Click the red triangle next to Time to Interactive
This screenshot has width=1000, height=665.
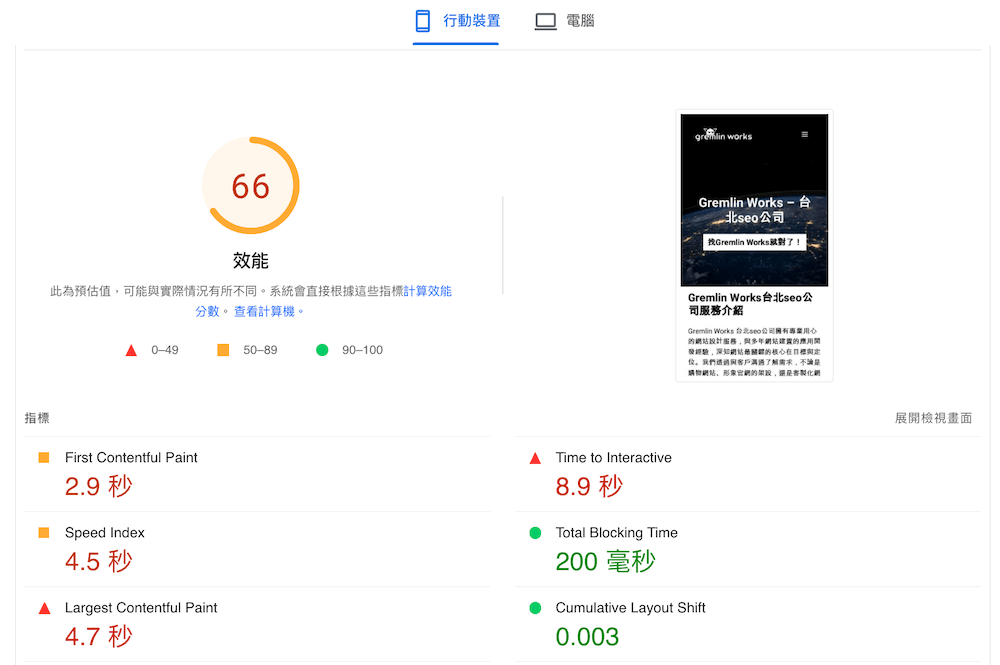(535, 458)
